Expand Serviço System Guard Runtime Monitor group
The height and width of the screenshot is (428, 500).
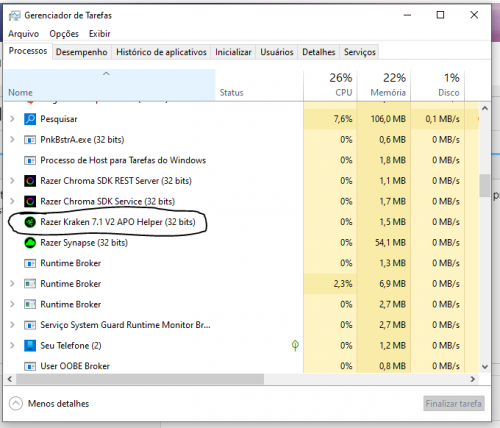click(x=12, y=325)
